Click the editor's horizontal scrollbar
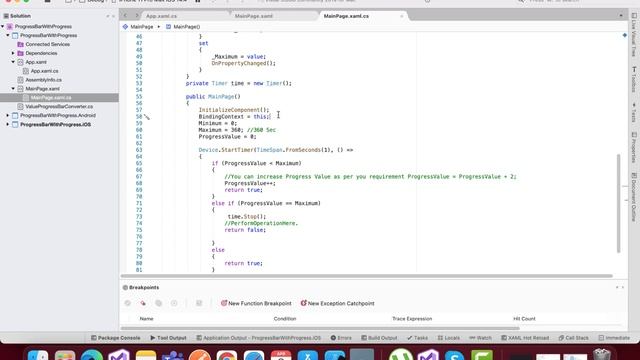 pyautogui.click(x=367, y=276)
